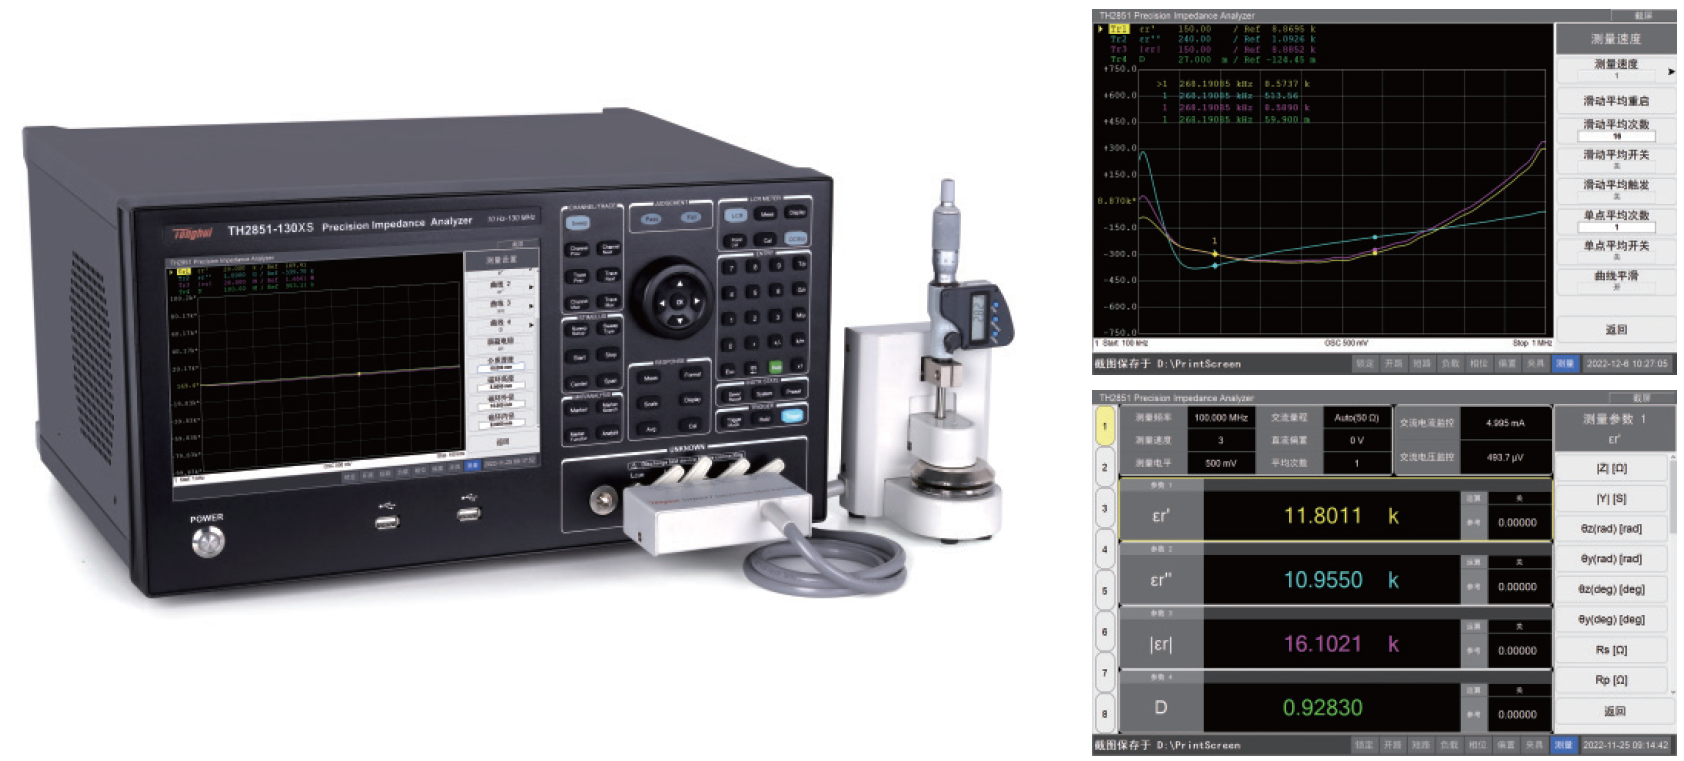Edit the 测量频率 100.000 MHz field

point(1221,418)
